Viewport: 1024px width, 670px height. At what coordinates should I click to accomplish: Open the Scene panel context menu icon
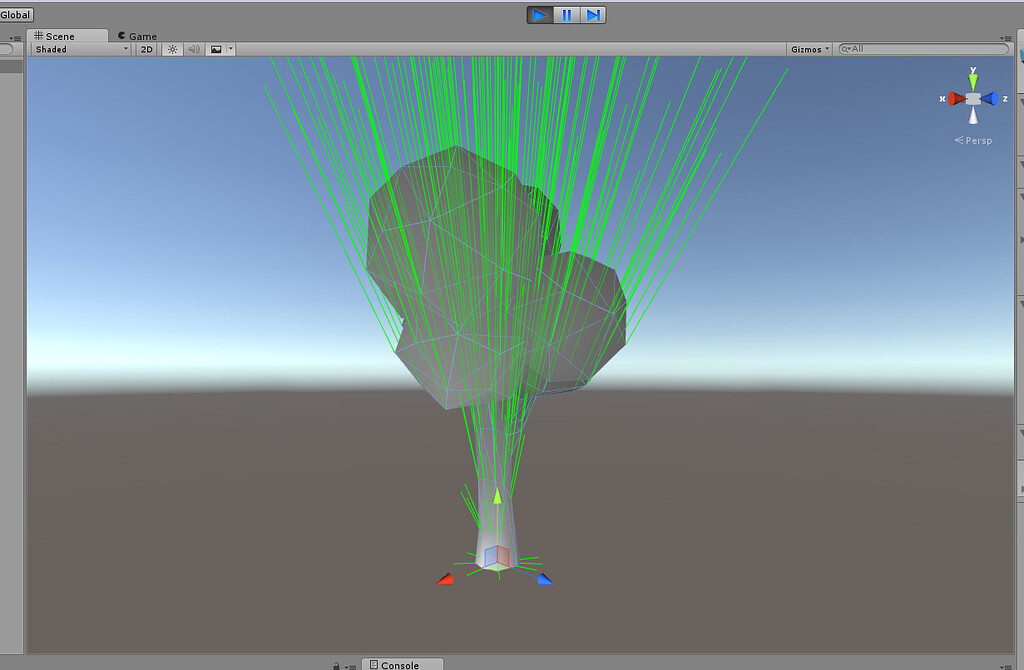pos(1007,36)
